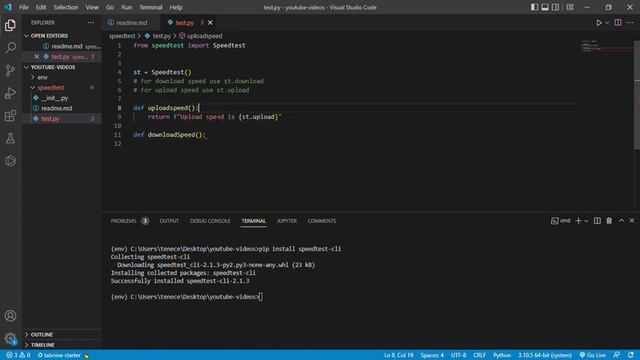Open the Run menu
This screenshot has width=640, height=360.
click(x=127, y=7)
